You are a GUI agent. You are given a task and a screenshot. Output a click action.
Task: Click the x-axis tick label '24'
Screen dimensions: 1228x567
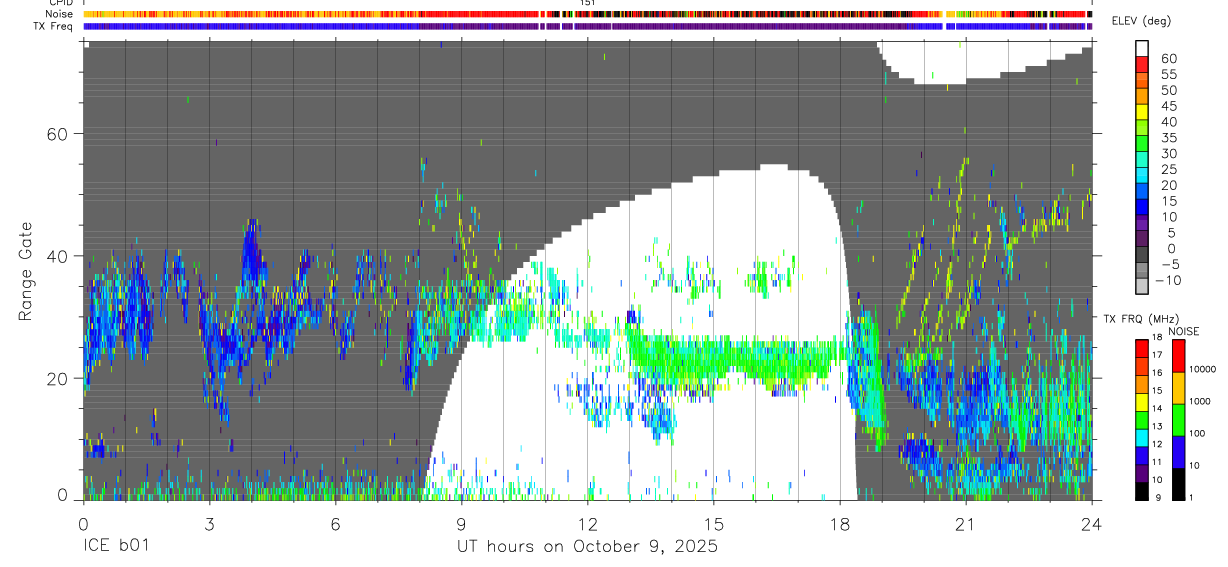tap(1091, 523)
